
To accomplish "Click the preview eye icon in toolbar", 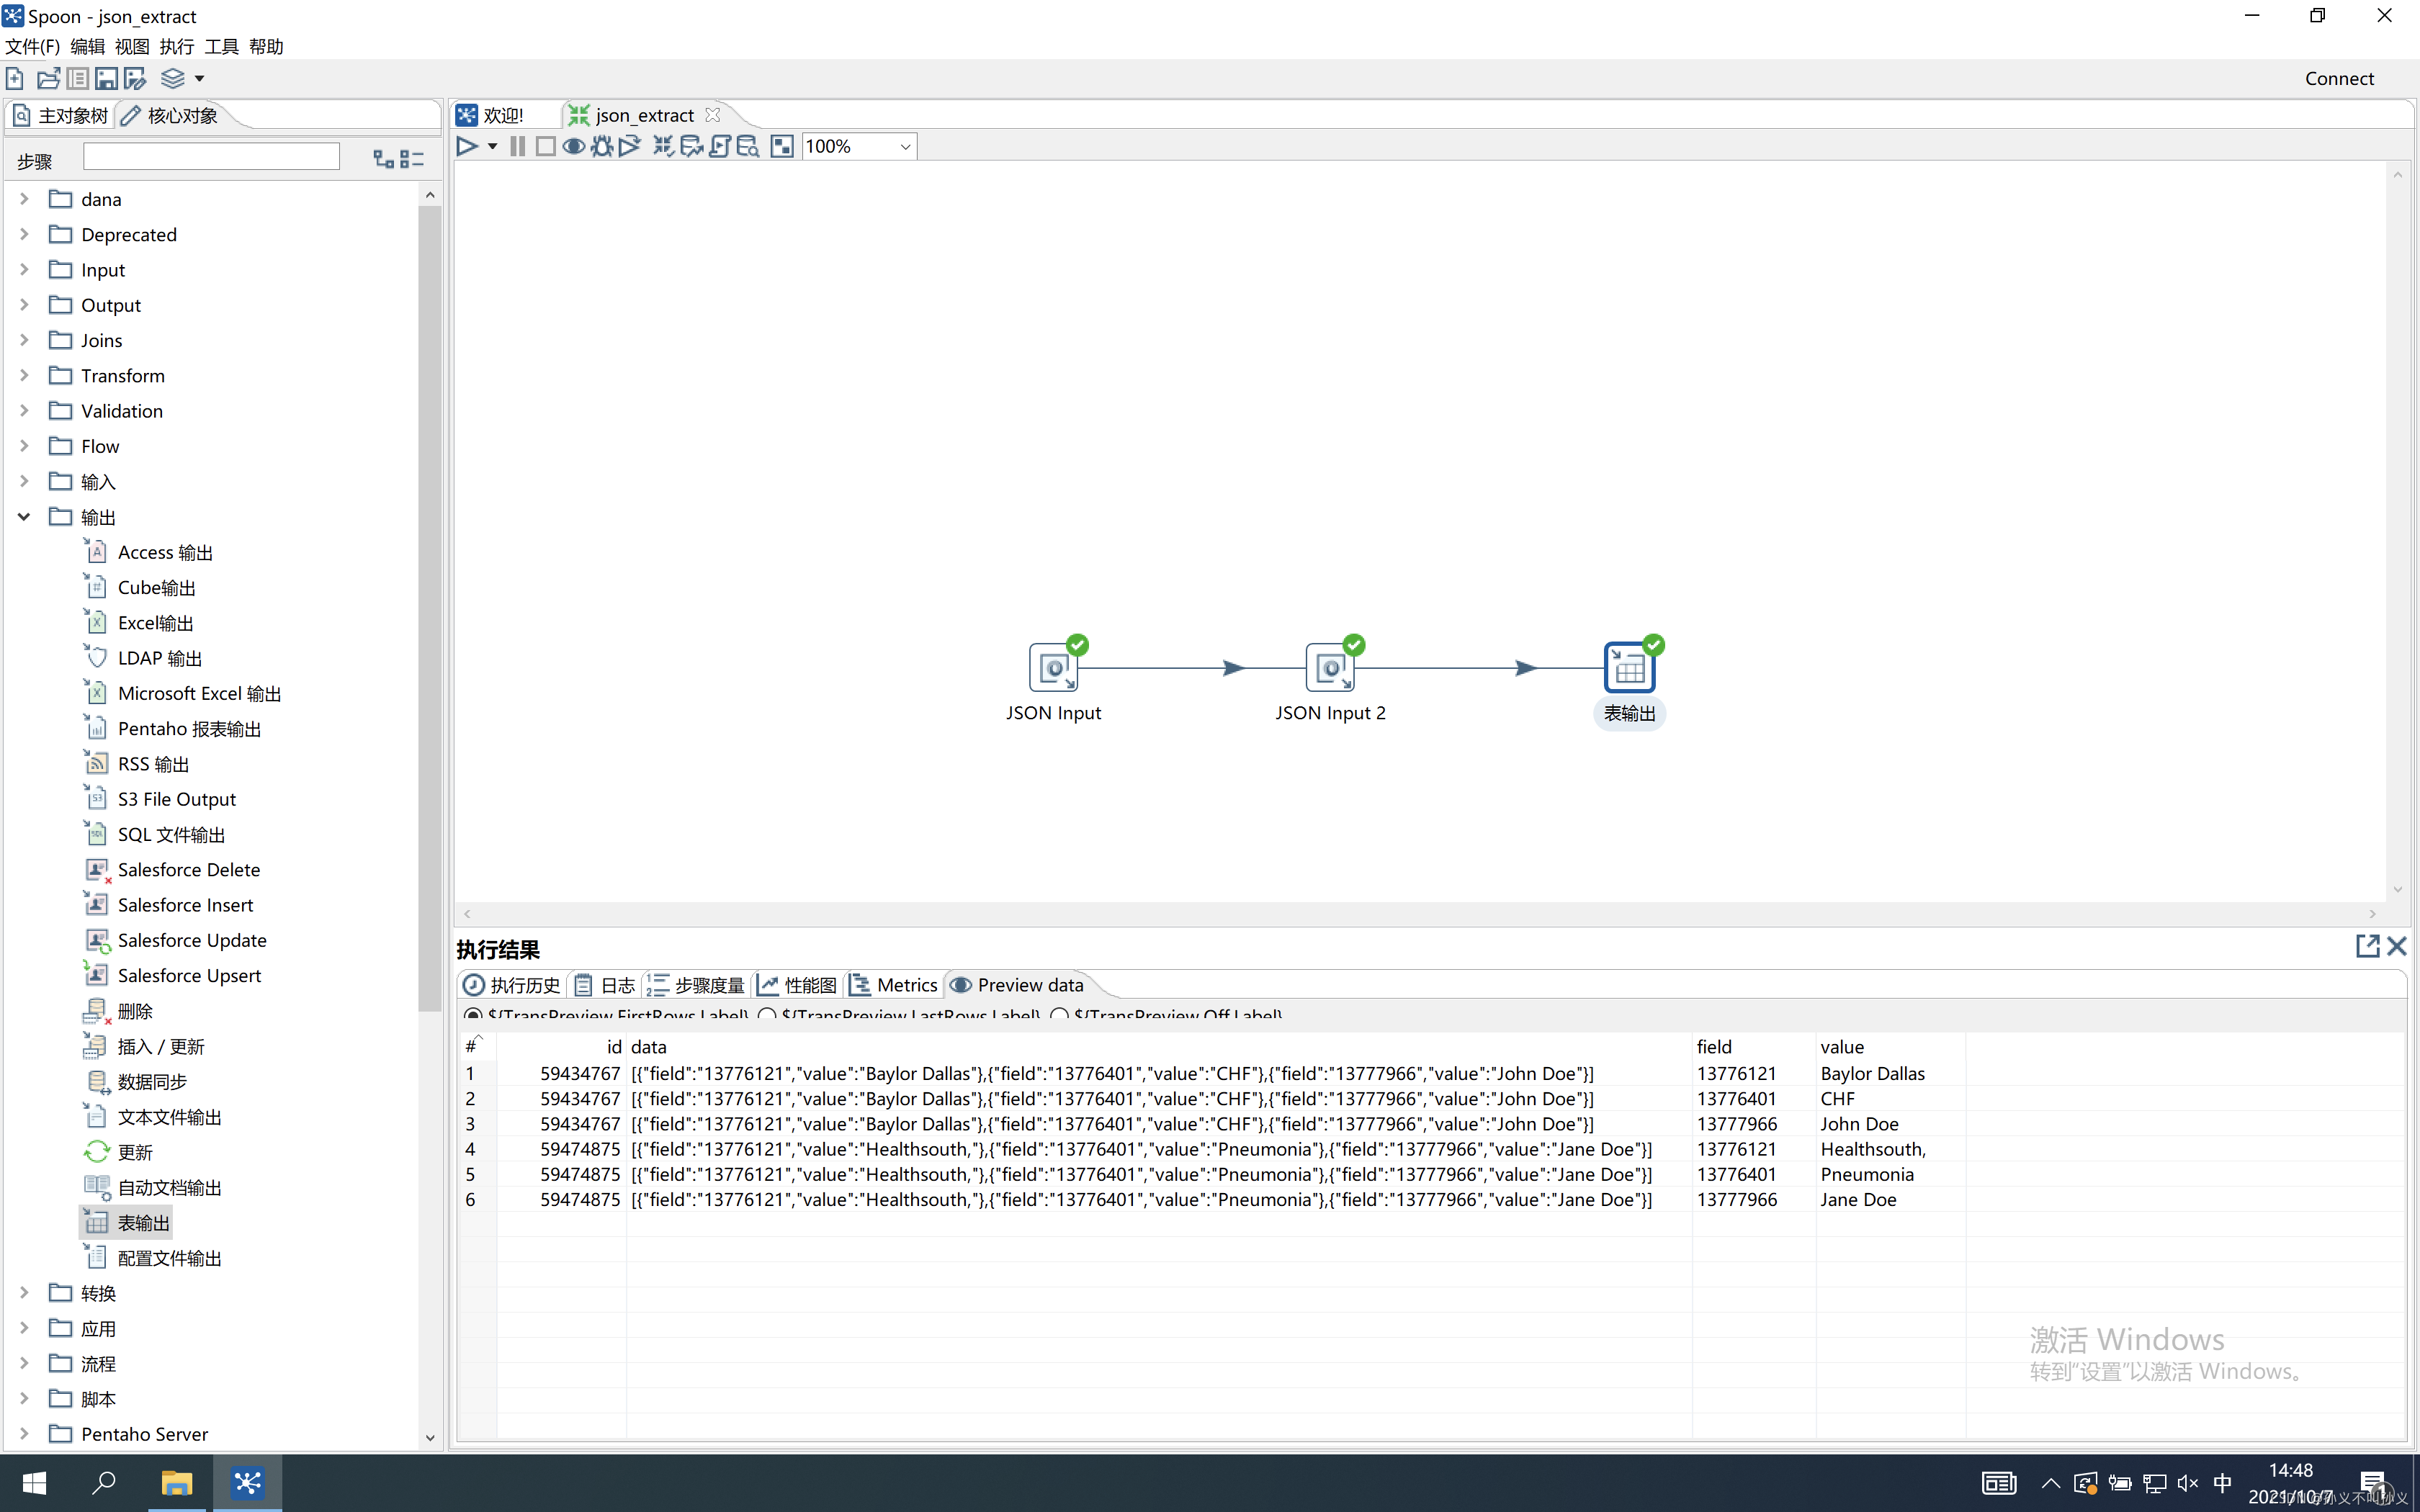I will (x=573, y=146).
